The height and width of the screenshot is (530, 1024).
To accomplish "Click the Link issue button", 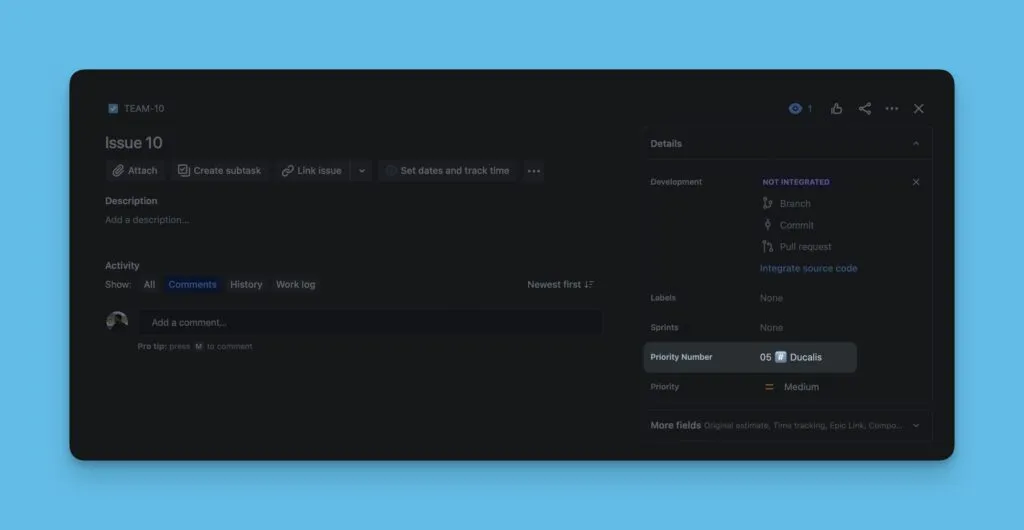I will click(311, 171).
